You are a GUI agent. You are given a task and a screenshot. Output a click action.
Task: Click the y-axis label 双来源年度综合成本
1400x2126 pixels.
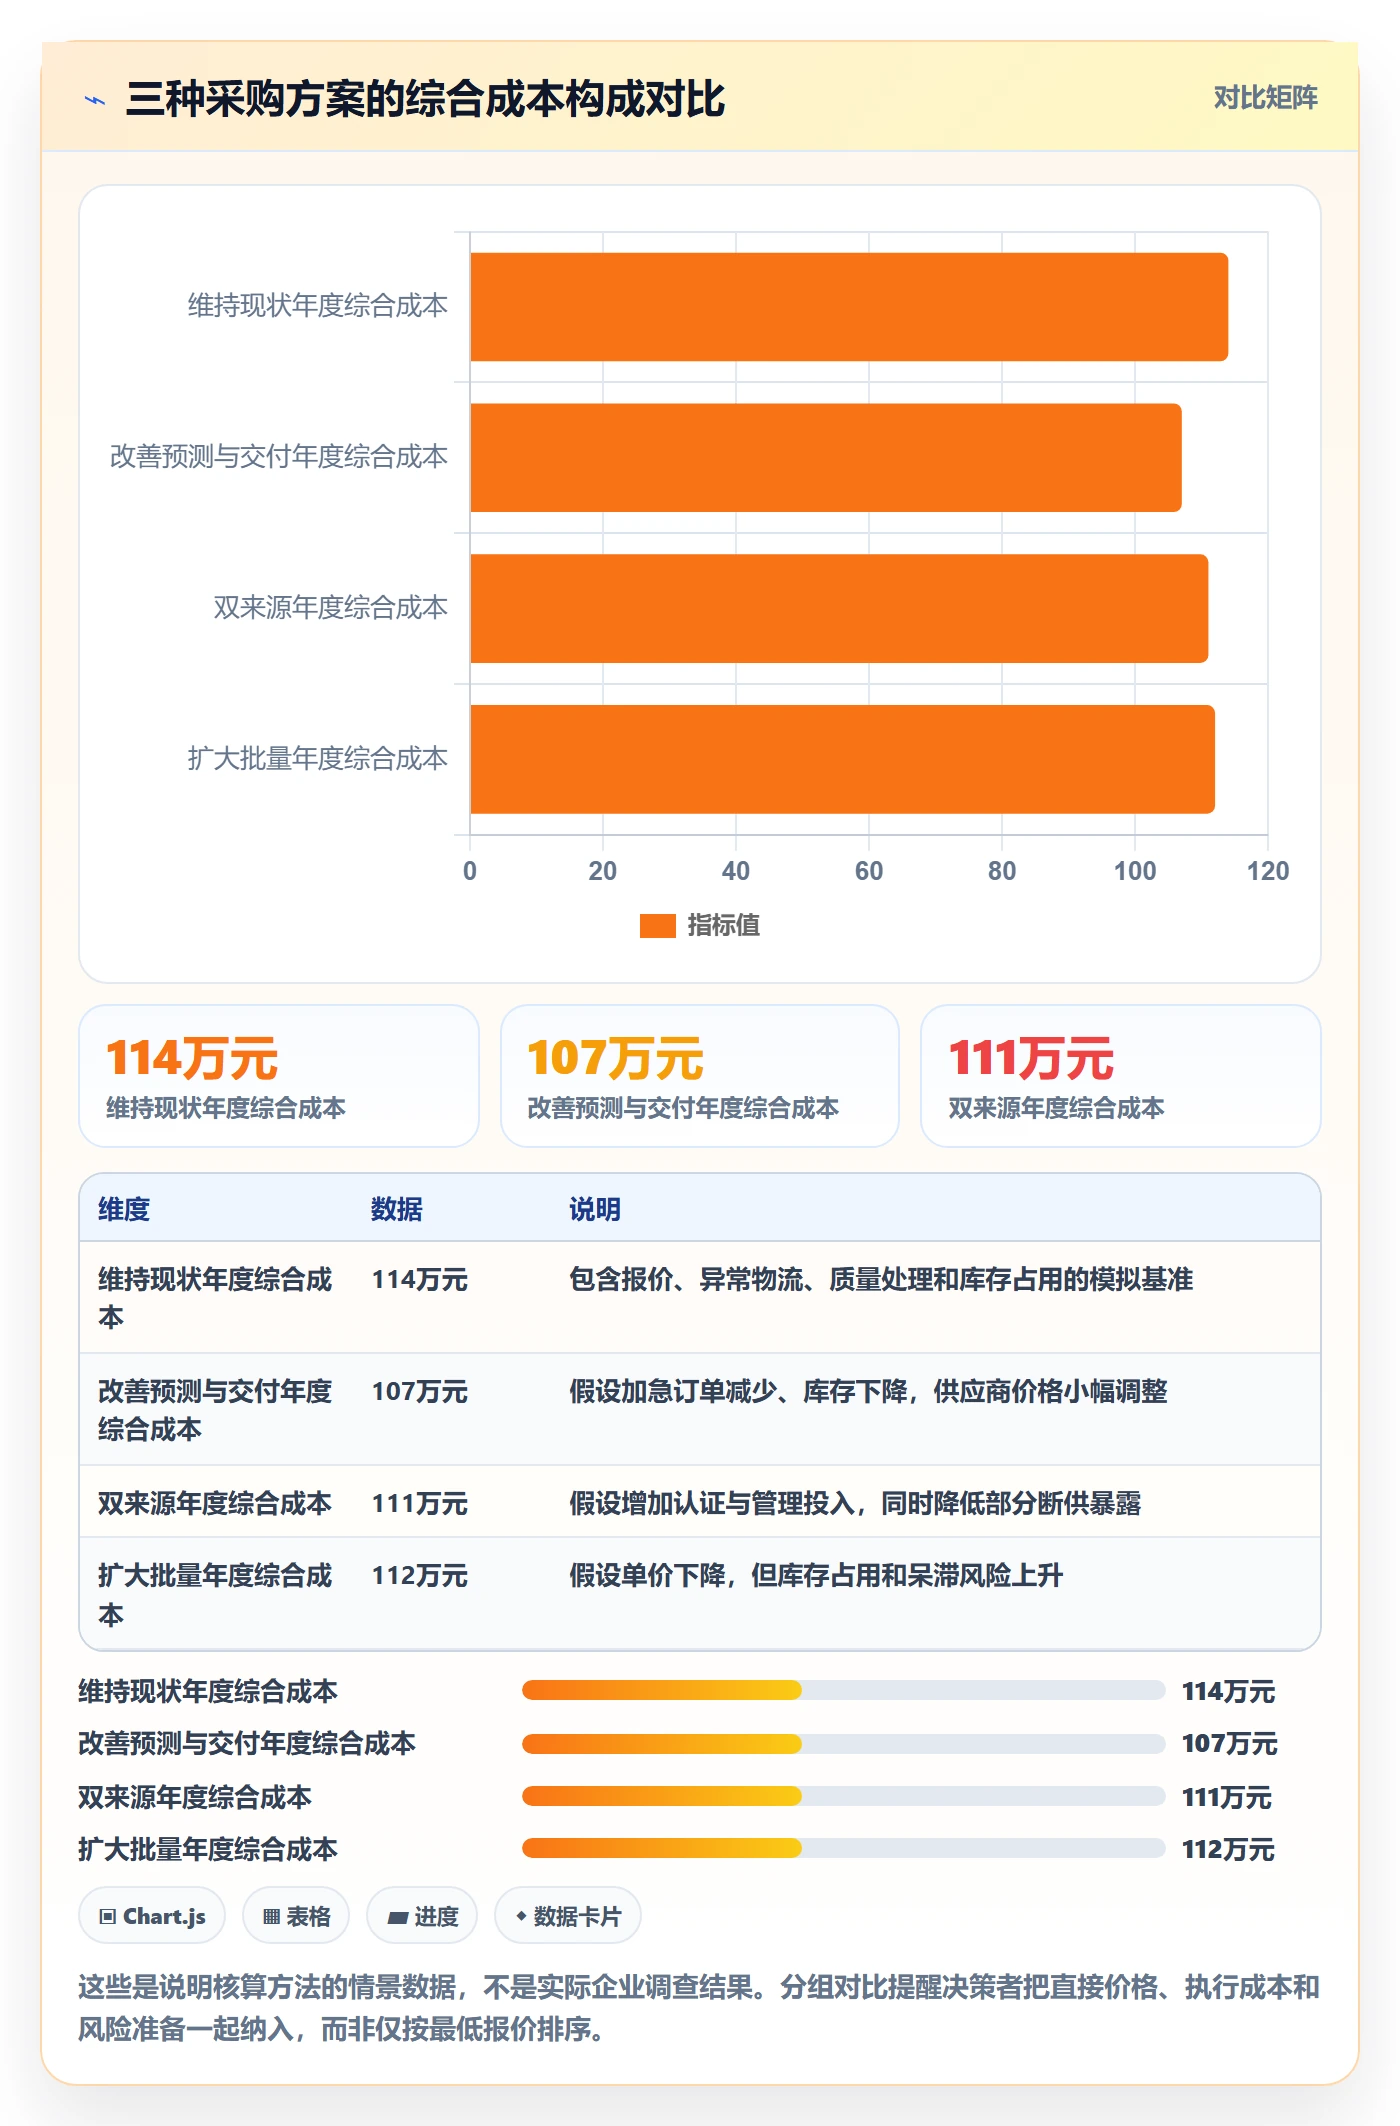pyautogui.click(x=330, y=608)
